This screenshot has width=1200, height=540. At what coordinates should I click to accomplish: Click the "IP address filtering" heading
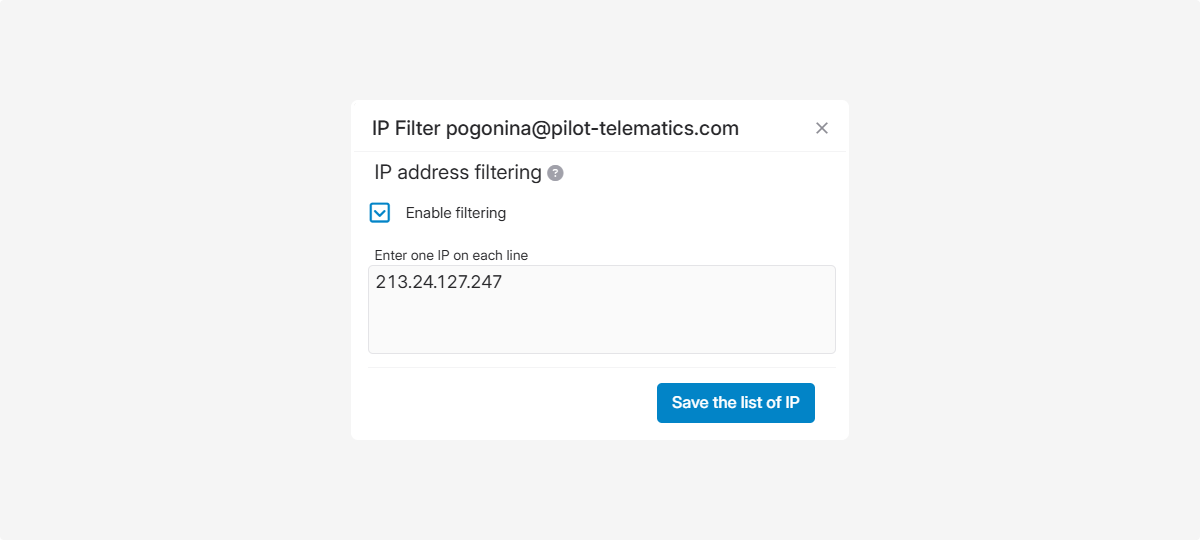coord(458,172)
